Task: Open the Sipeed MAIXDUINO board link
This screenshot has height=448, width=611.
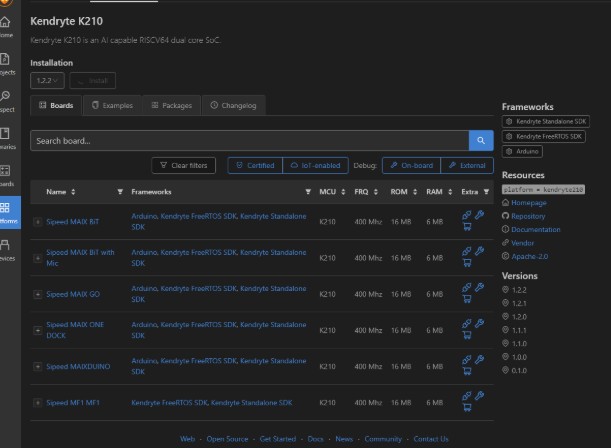Action: point(78,367)
